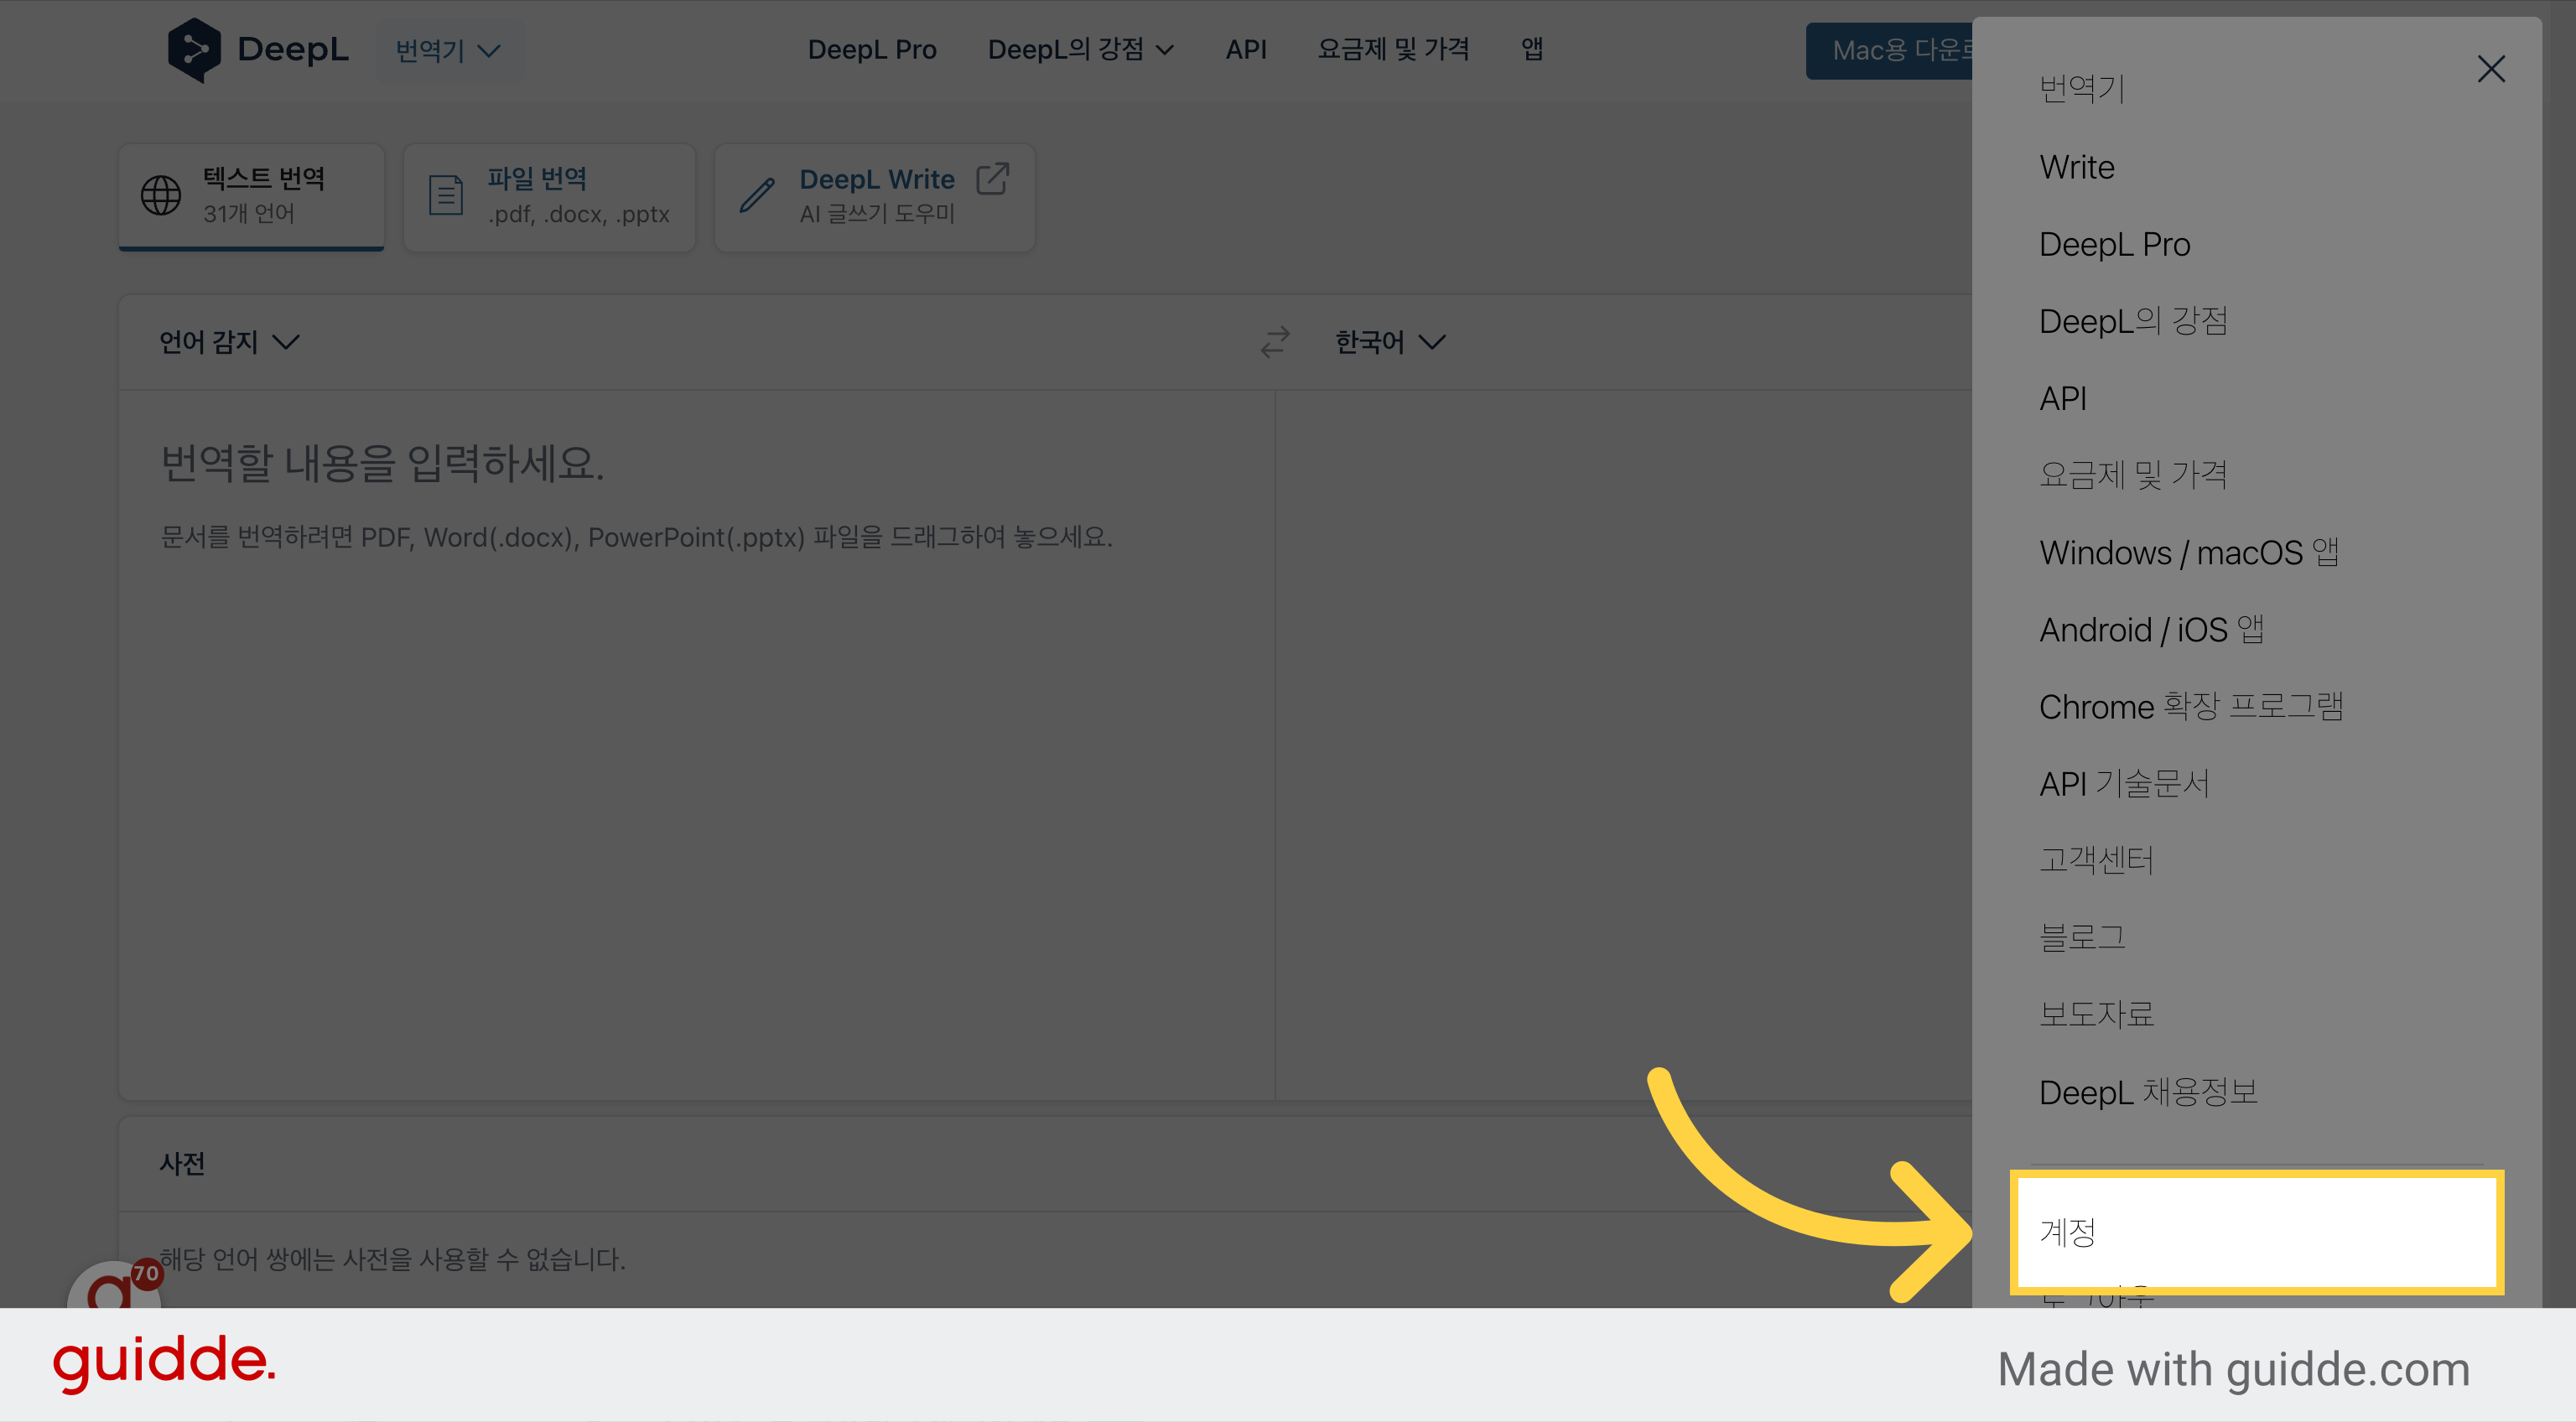
Task: Swap languages with the arrows icon
Action: click(1275, 342)
